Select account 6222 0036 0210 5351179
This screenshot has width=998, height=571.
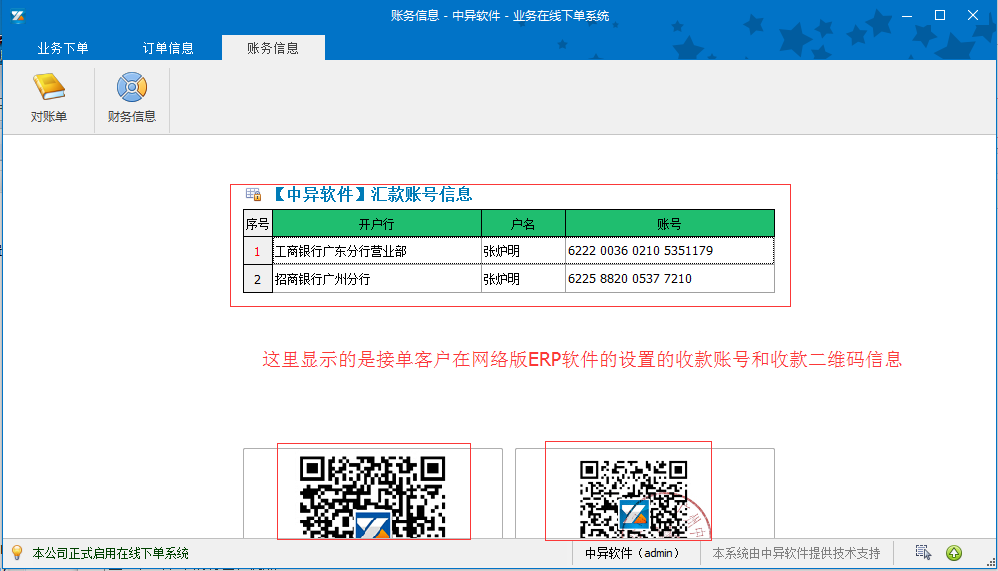[x=670, y=251]
